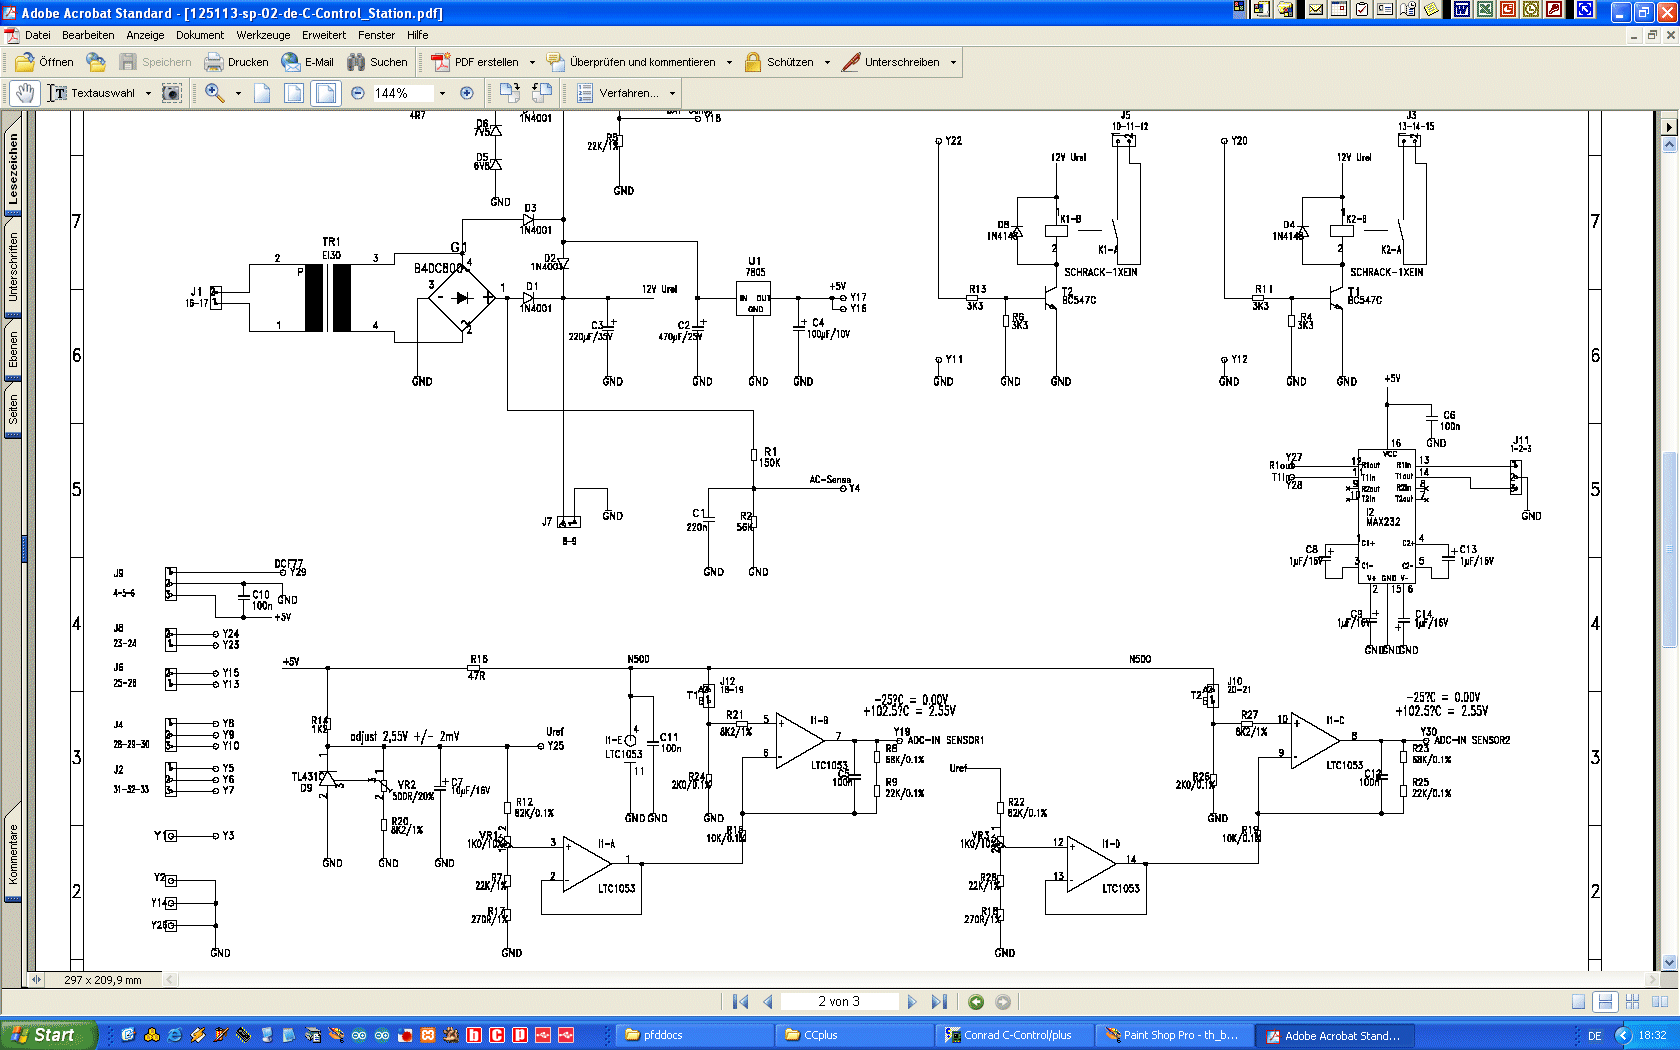Click the Drucken printer button
The height and width of the screenshot is (1050, 1680).
(236, 62)
